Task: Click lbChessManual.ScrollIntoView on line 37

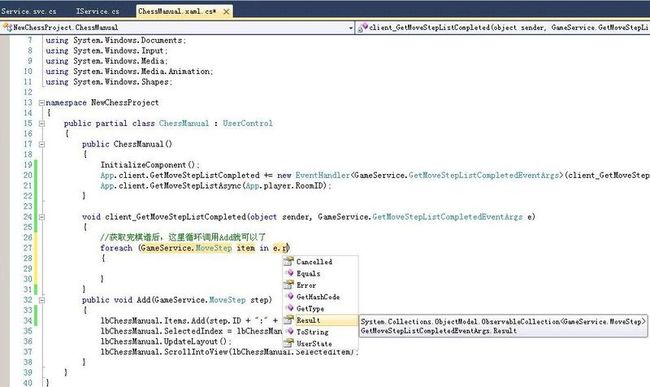Action: point(165,352)
